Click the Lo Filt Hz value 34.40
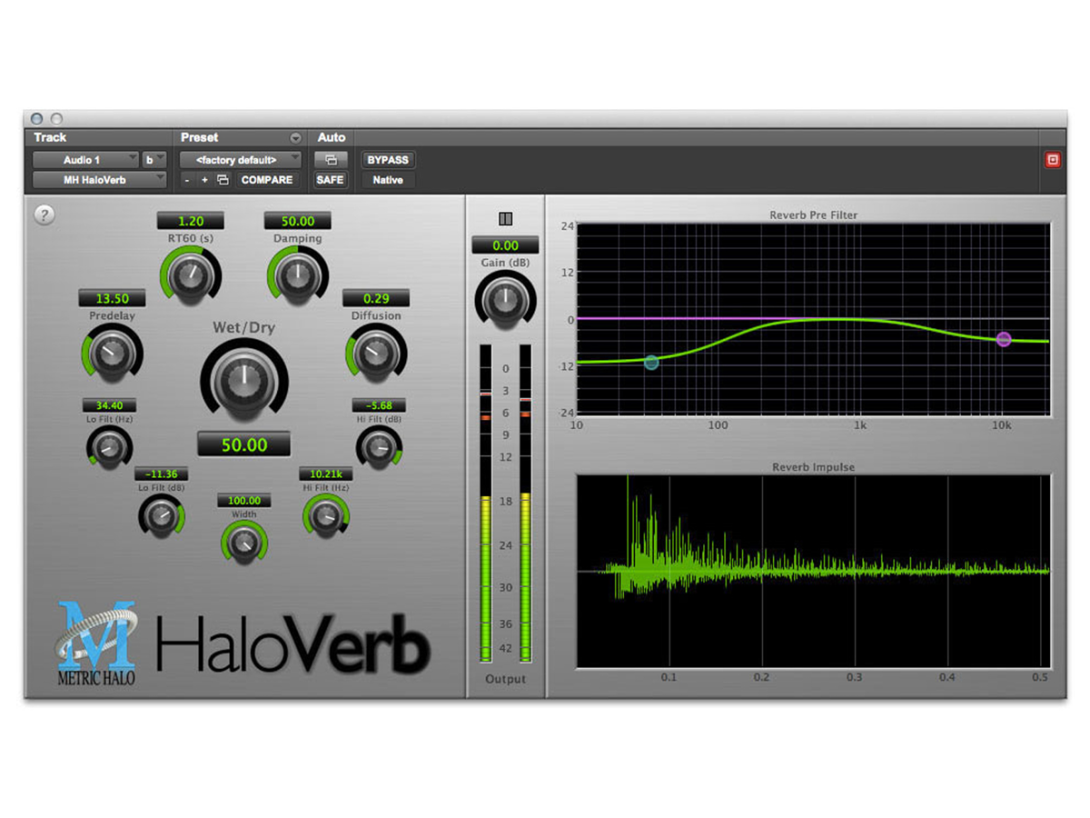This screenshot has width=1090, height=818. 109,405
